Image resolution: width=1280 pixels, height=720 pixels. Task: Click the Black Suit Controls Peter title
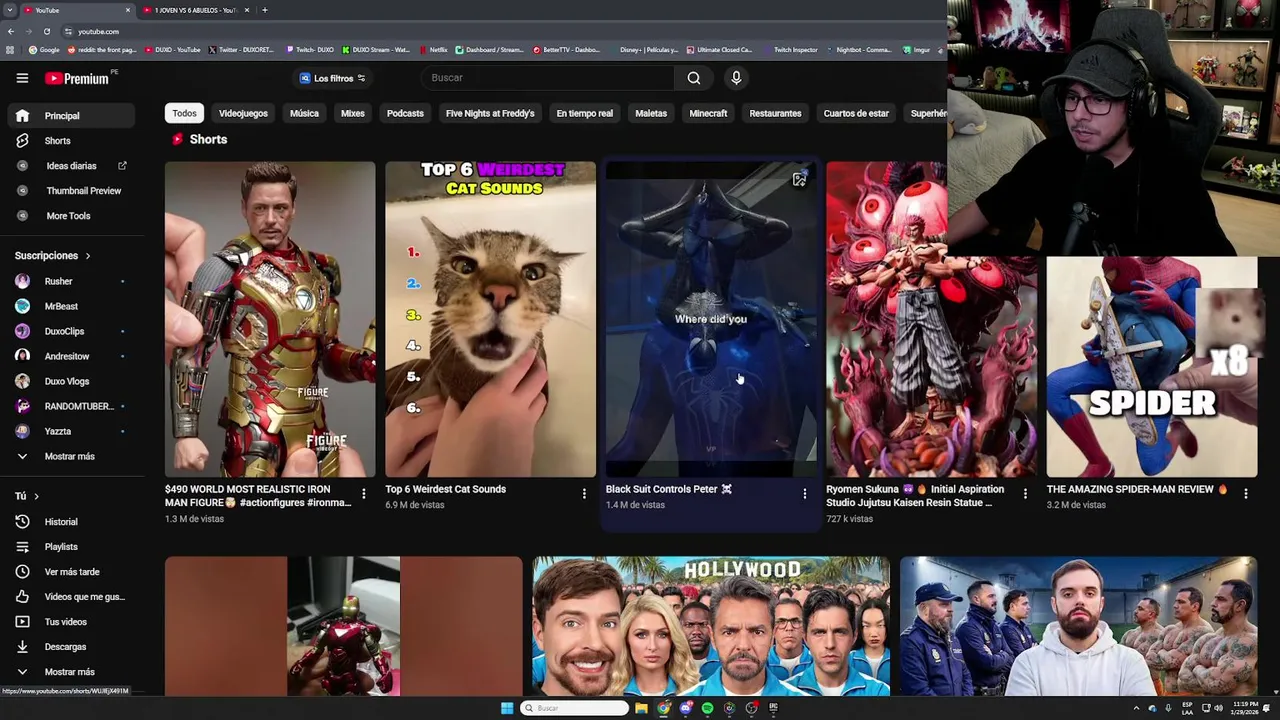(669, 489)
